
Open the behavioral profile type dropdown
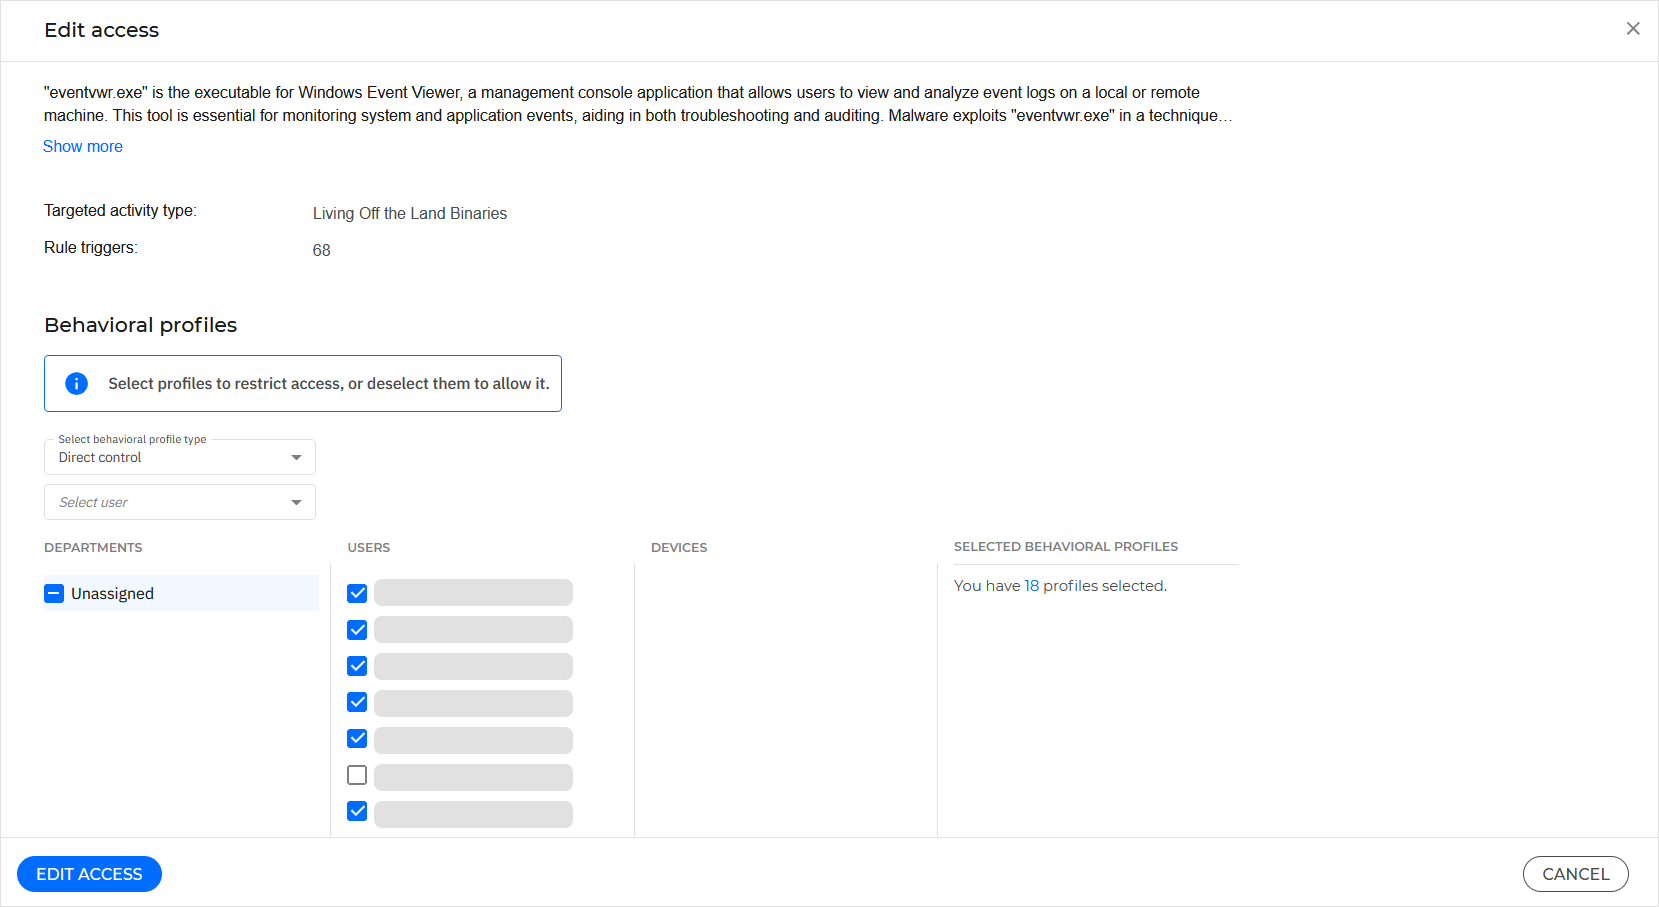[x=180, y=457]
